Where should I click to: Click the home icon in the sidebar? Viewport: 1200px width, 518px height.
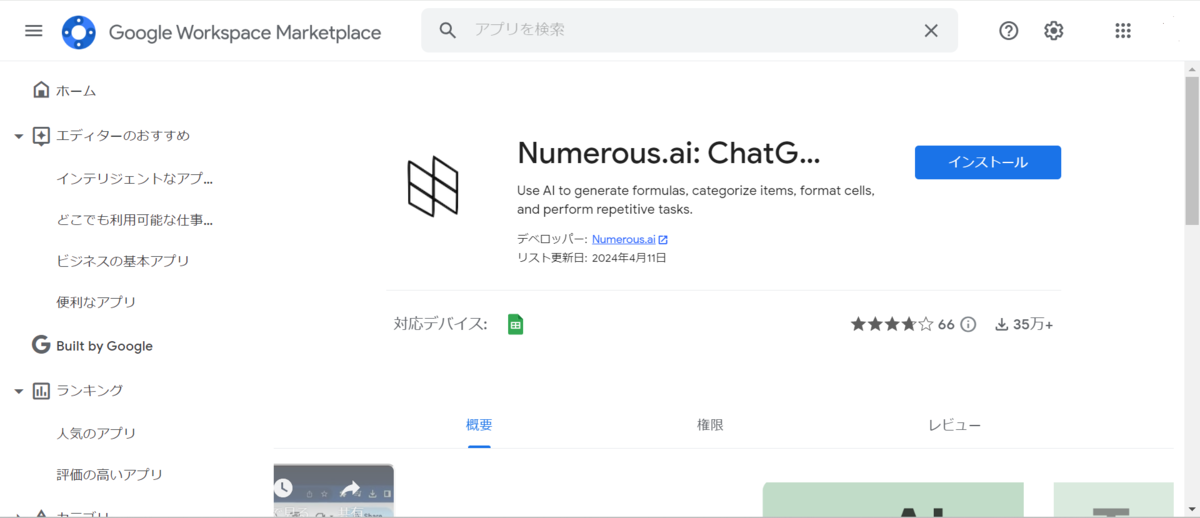pos(41,90)
